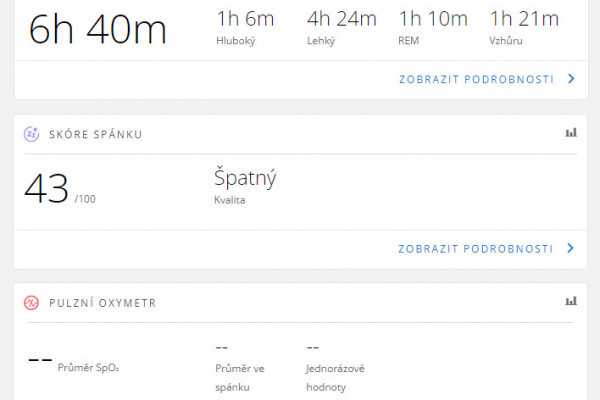The width and height of the screenshot is (600, 400).
Task: Click the 1h 21m Vzhůru value
Action: pos(524,19)
